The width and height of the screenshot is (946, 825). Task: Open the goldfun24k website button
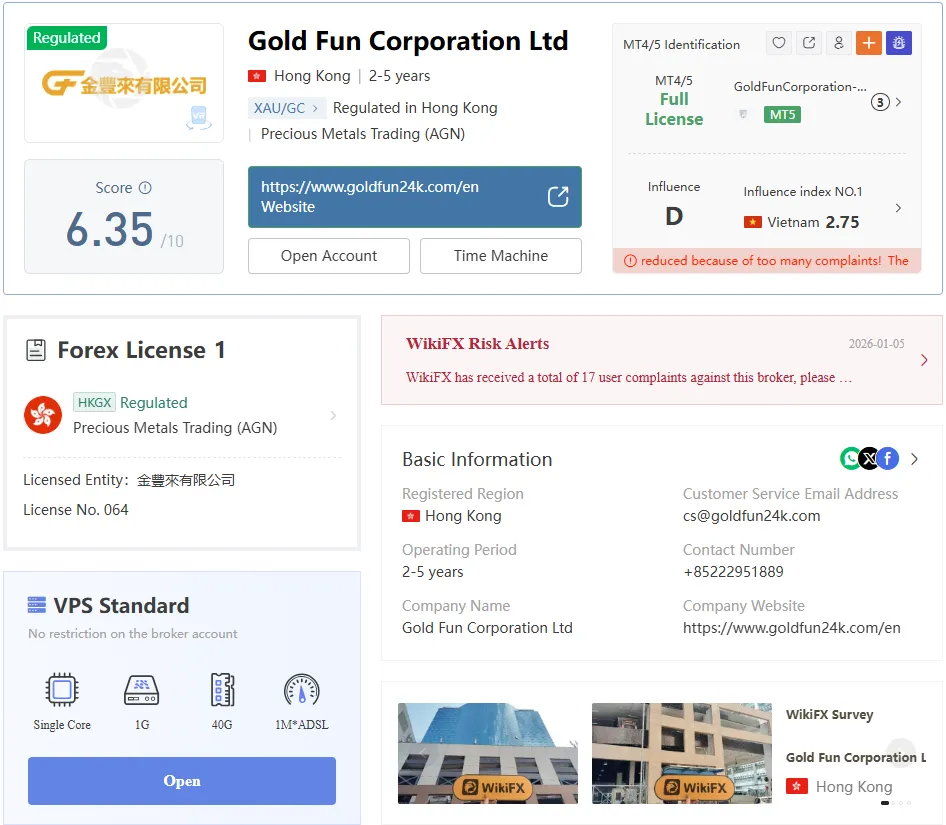[414, 197]
